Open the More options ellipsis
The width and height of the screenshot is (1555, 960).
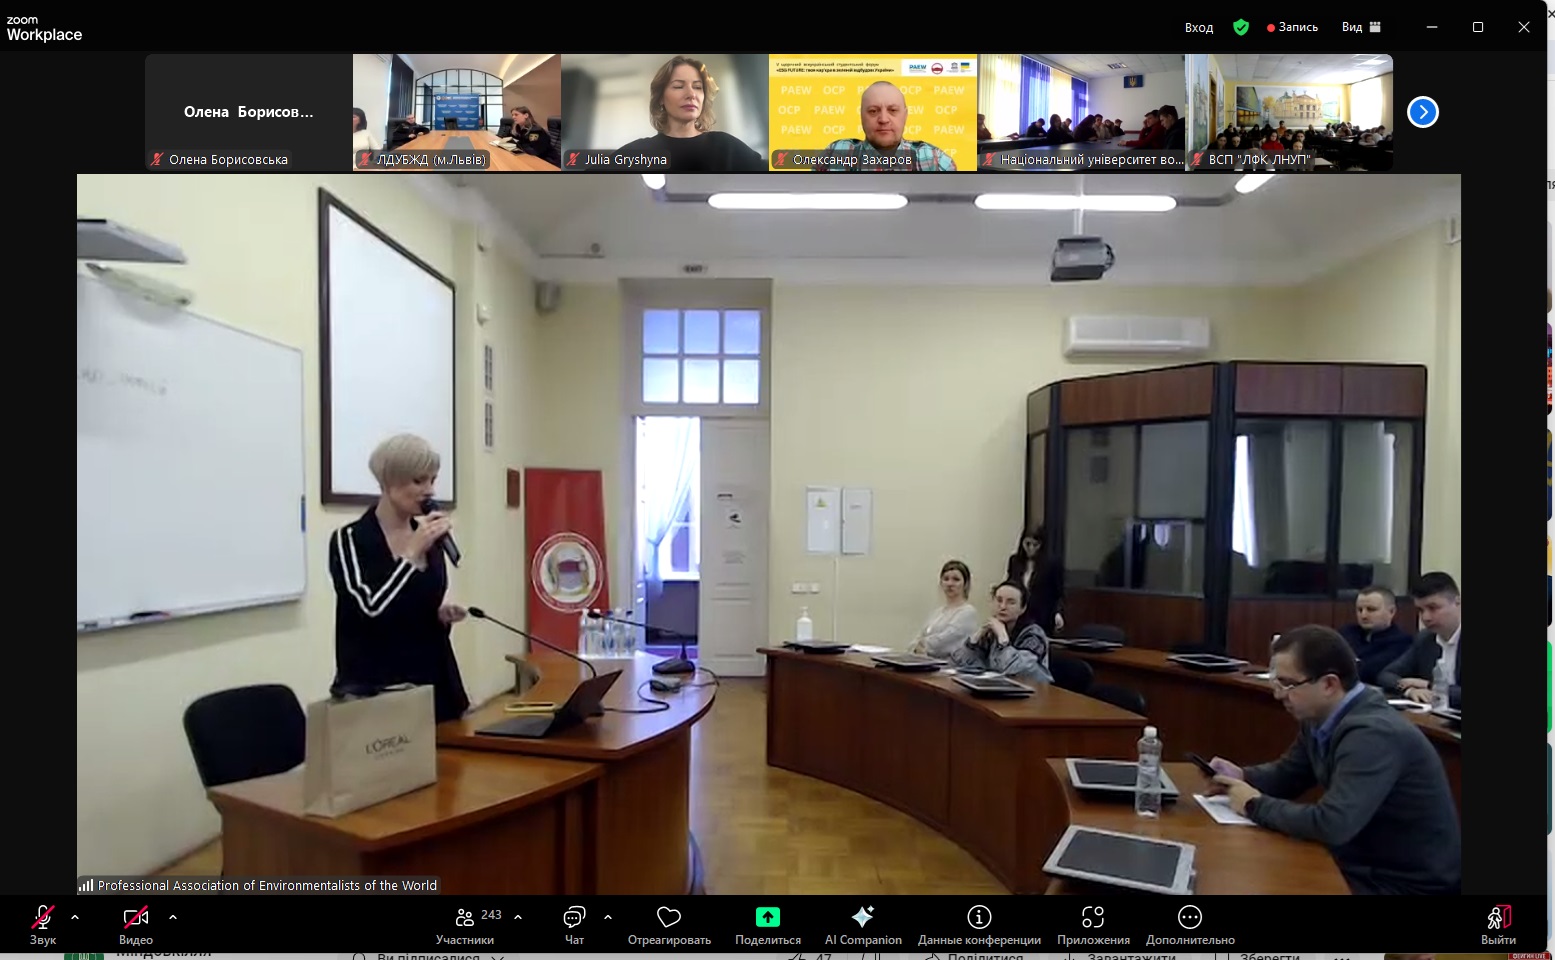click(x=1190, y=924)
